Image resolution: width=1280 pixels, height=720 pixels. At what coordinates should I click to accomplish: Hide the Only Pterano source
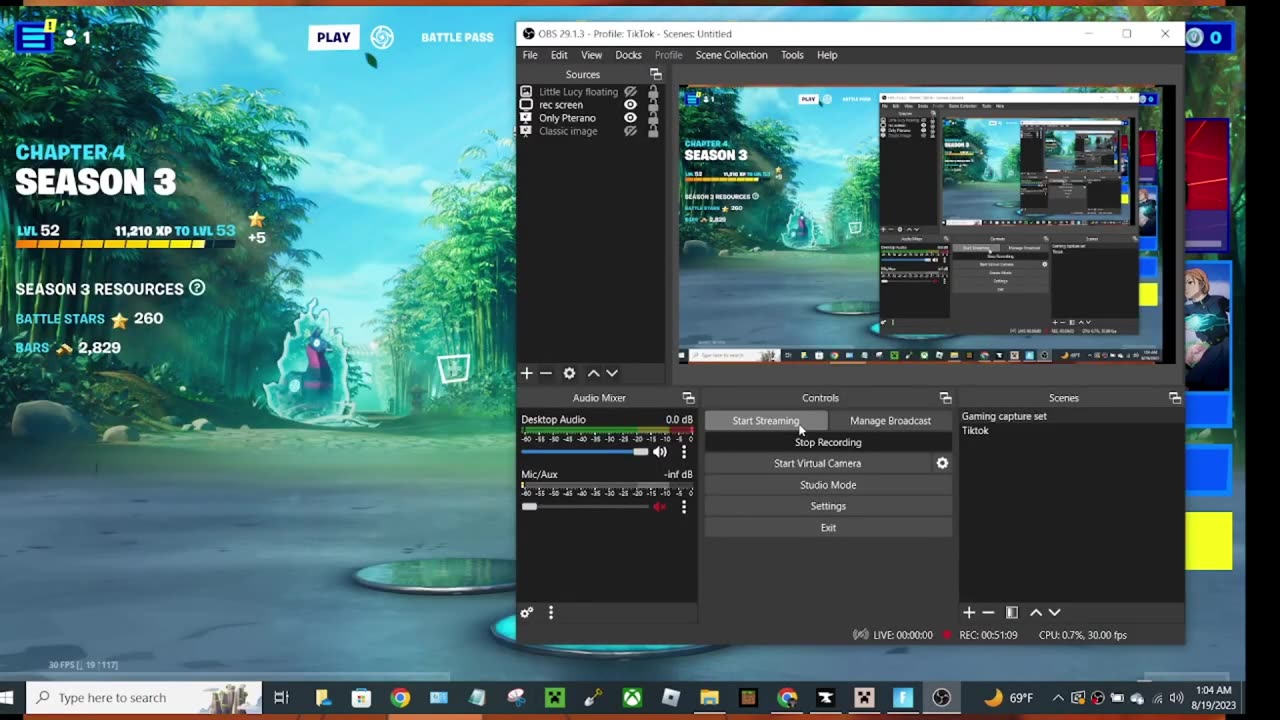coord(630,118)
